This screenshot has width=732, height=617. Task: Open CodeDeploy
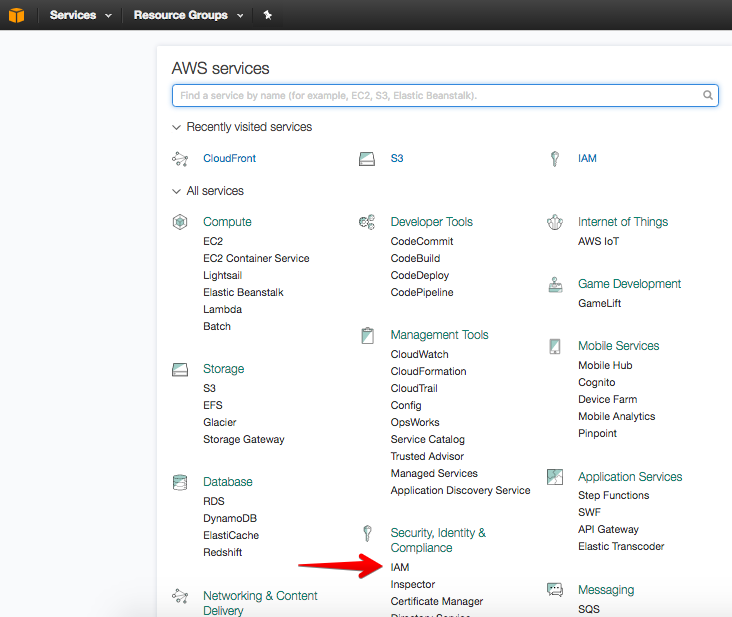point(420,275)
